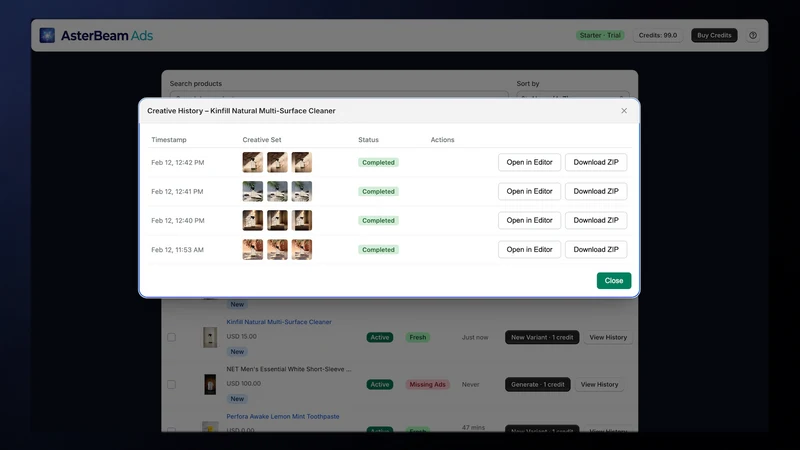Click Completed status for Feb 12, 12:41 PM

coord(378,191)
